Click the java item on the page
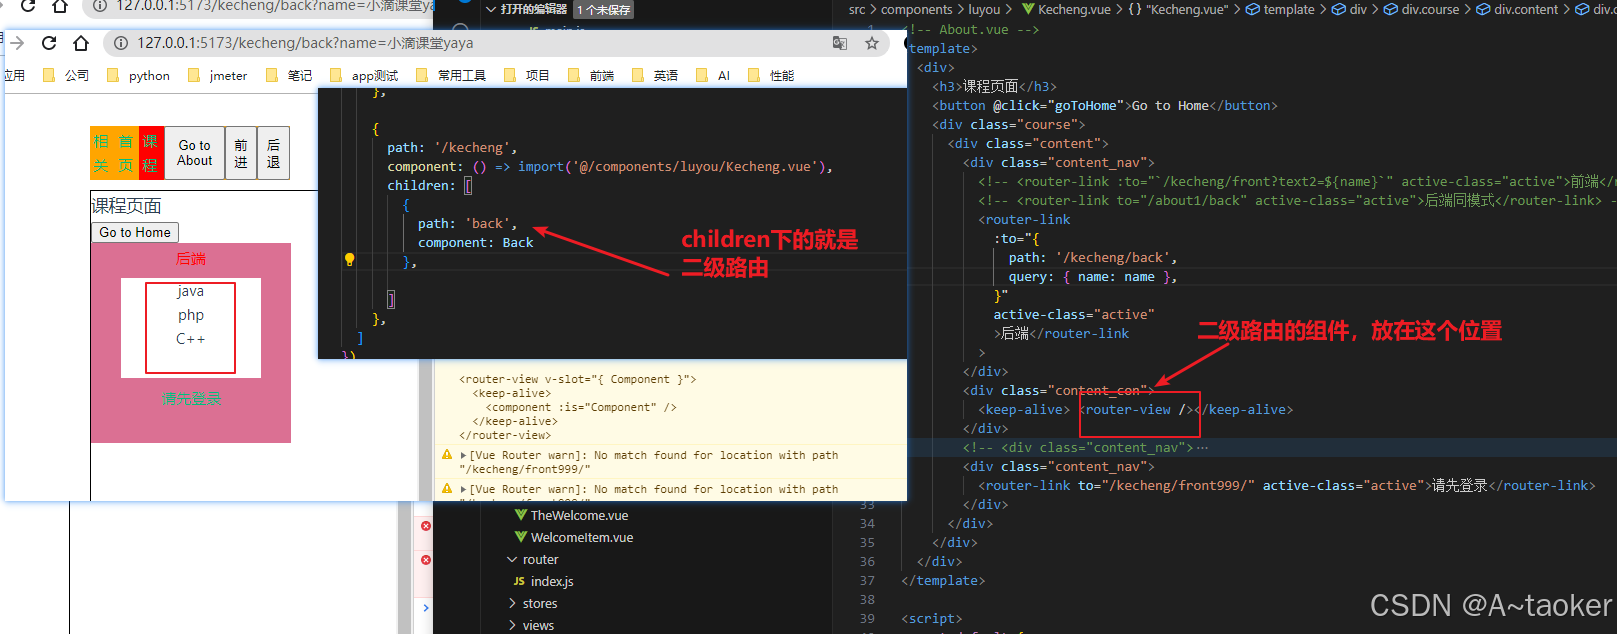Screen dimensions: 1617x634 [x=190, y=291]
